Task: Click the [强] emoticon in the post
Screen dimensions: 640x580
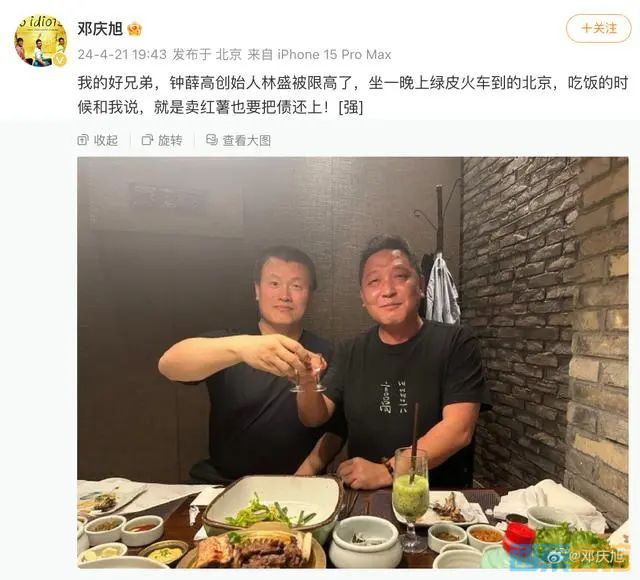Action: coord(351,107)
